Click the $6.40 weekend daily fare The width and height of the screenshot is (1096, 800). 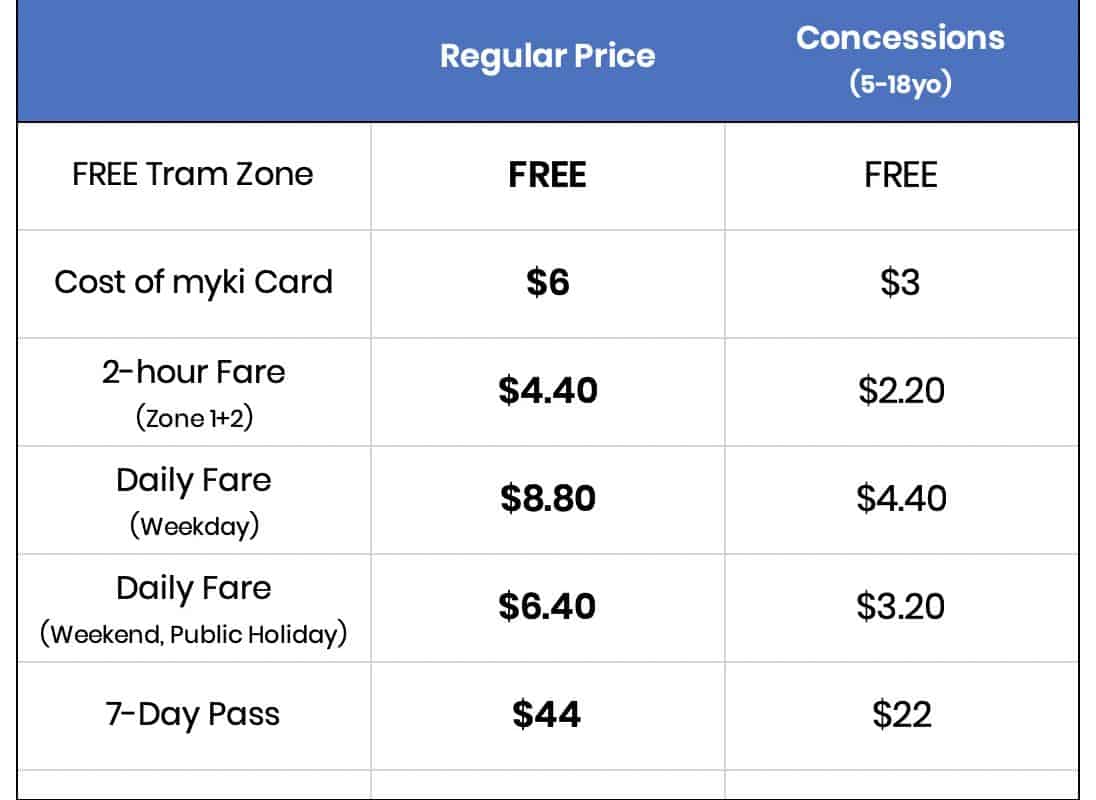[x=547, y=606]
